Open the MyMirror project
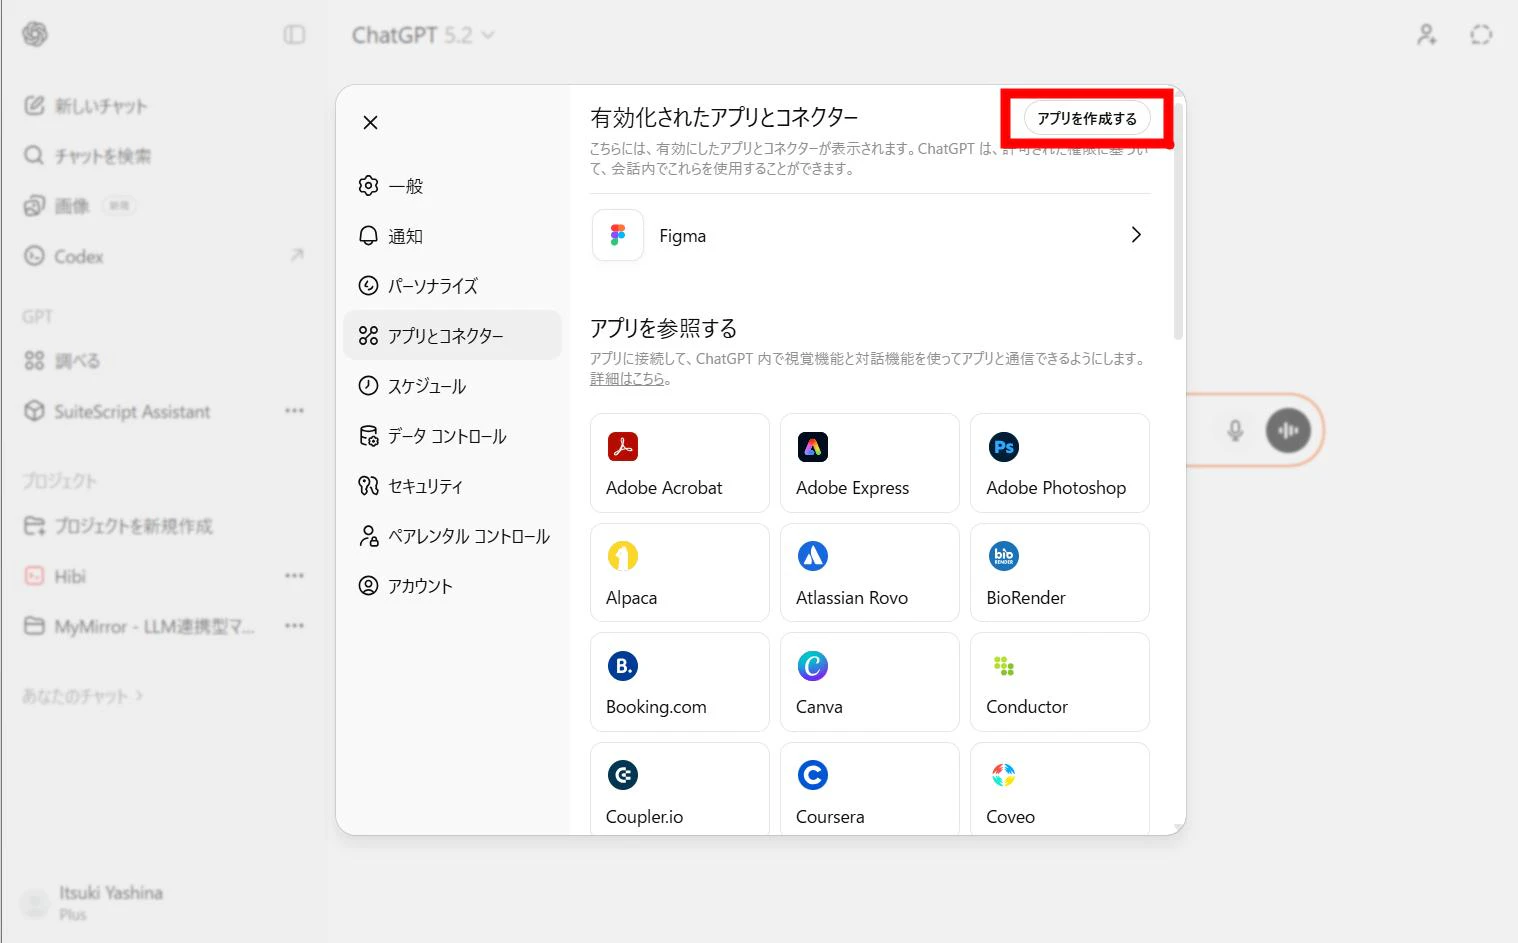The height and width of the screenshot is (943, 1518). [139, 626]
